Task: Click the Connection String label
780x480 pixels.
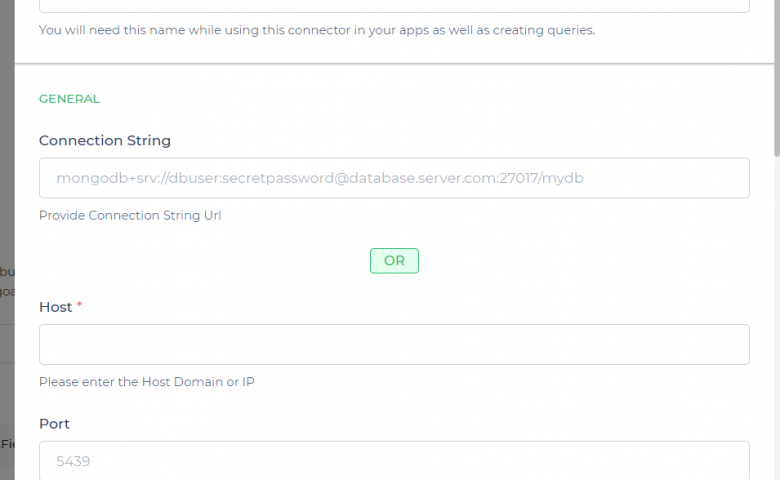Action: pyautogui.click(x=105, y=141)
